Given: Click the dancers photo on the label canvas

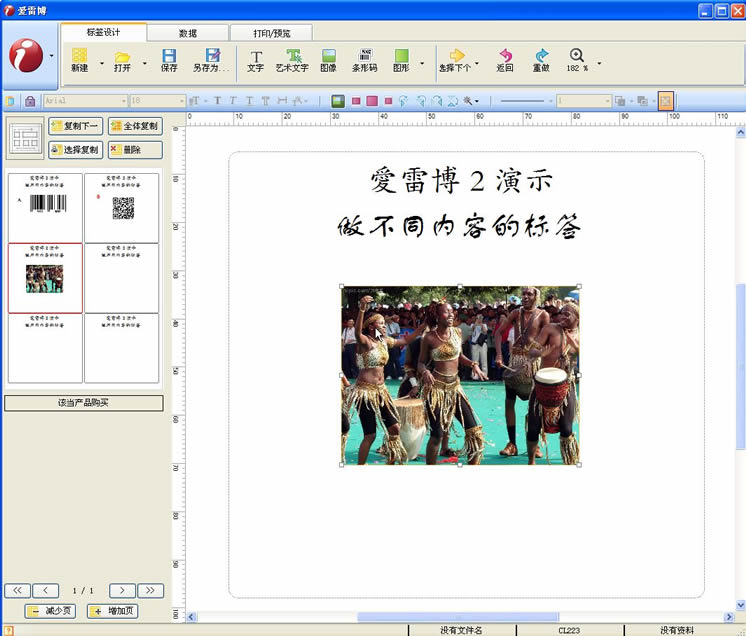Looking at the screenshot, I should click(x=460, y=375).
